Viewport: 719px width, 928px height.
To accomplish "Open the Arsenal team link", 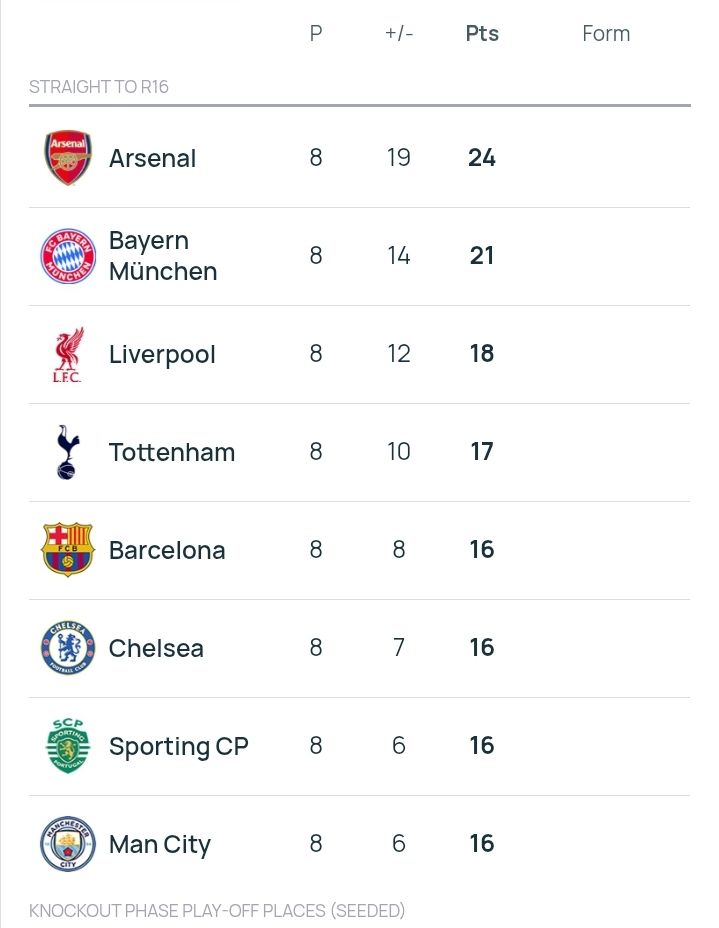I will pos(152,158).
